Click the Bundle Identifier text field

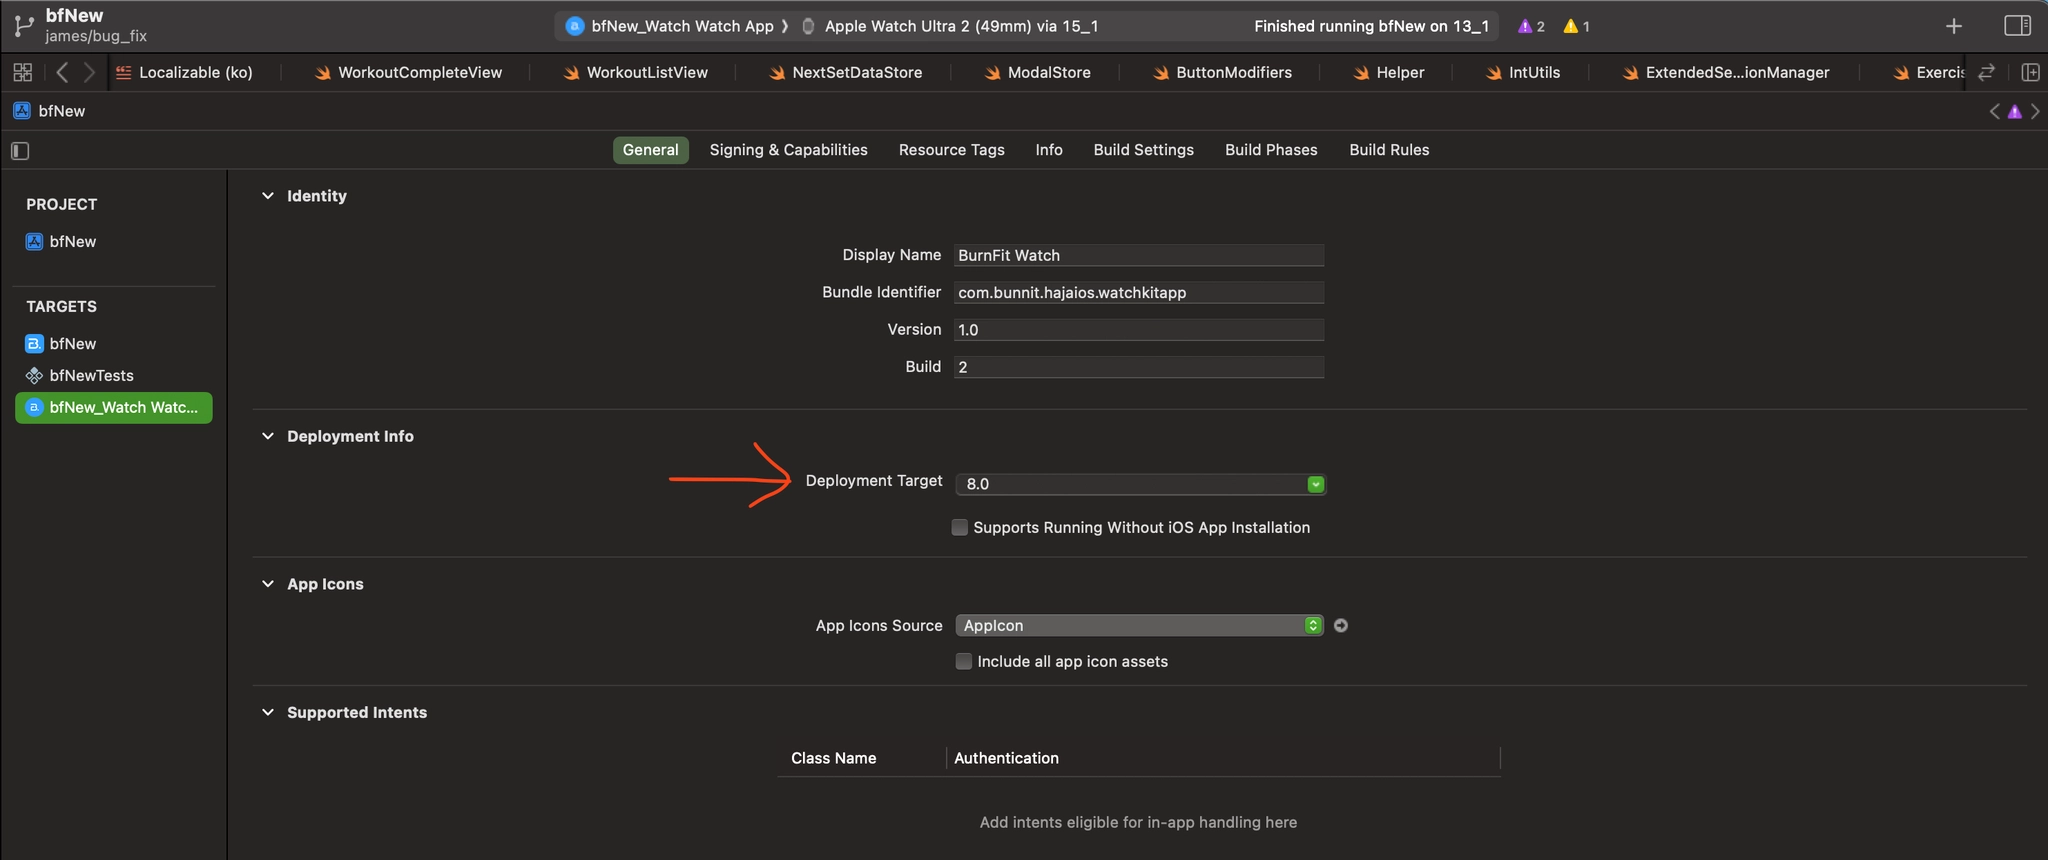[1138, 293]
